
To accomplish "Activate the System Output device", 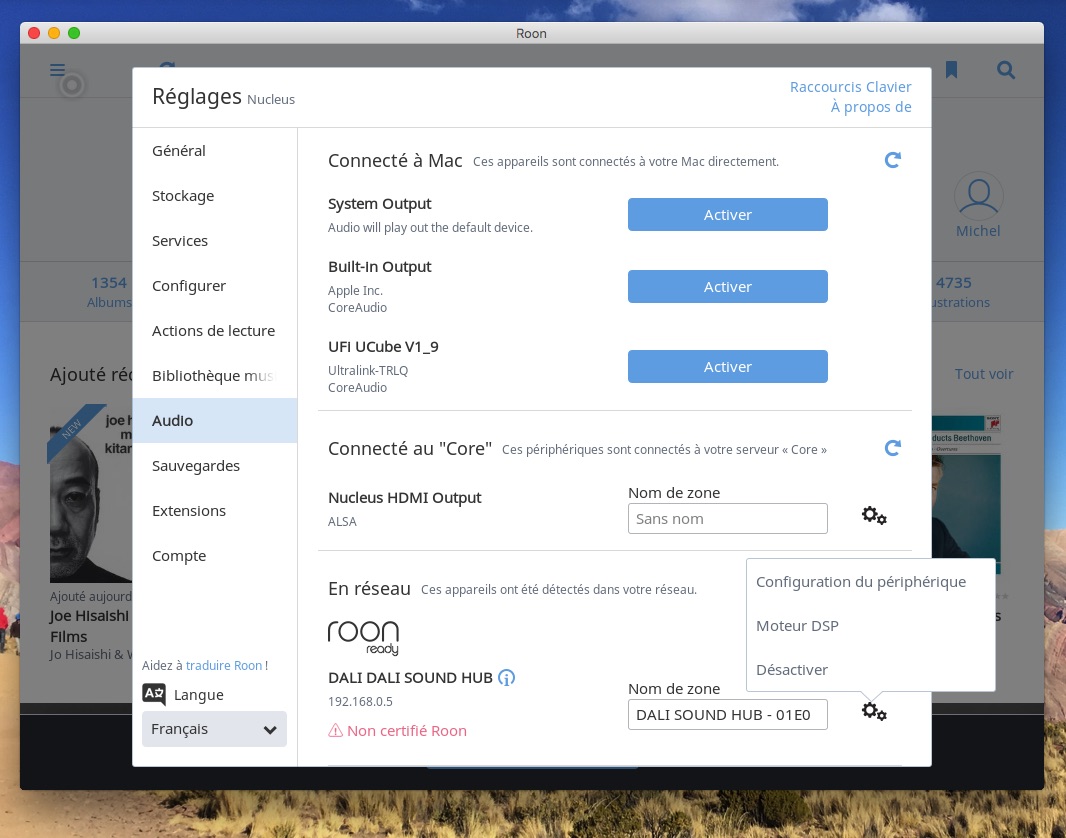I will [727, 215].
